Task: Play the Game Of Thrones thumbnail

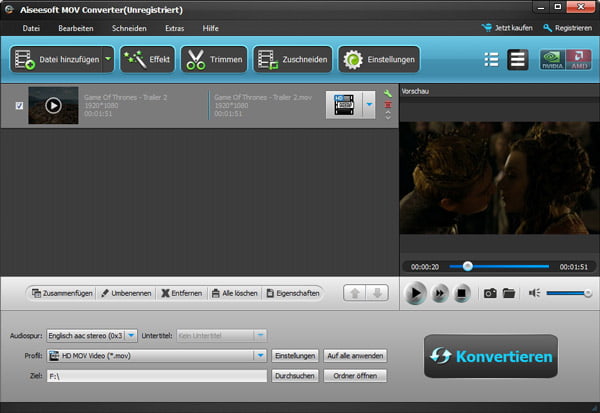Action: coord(53,105)
